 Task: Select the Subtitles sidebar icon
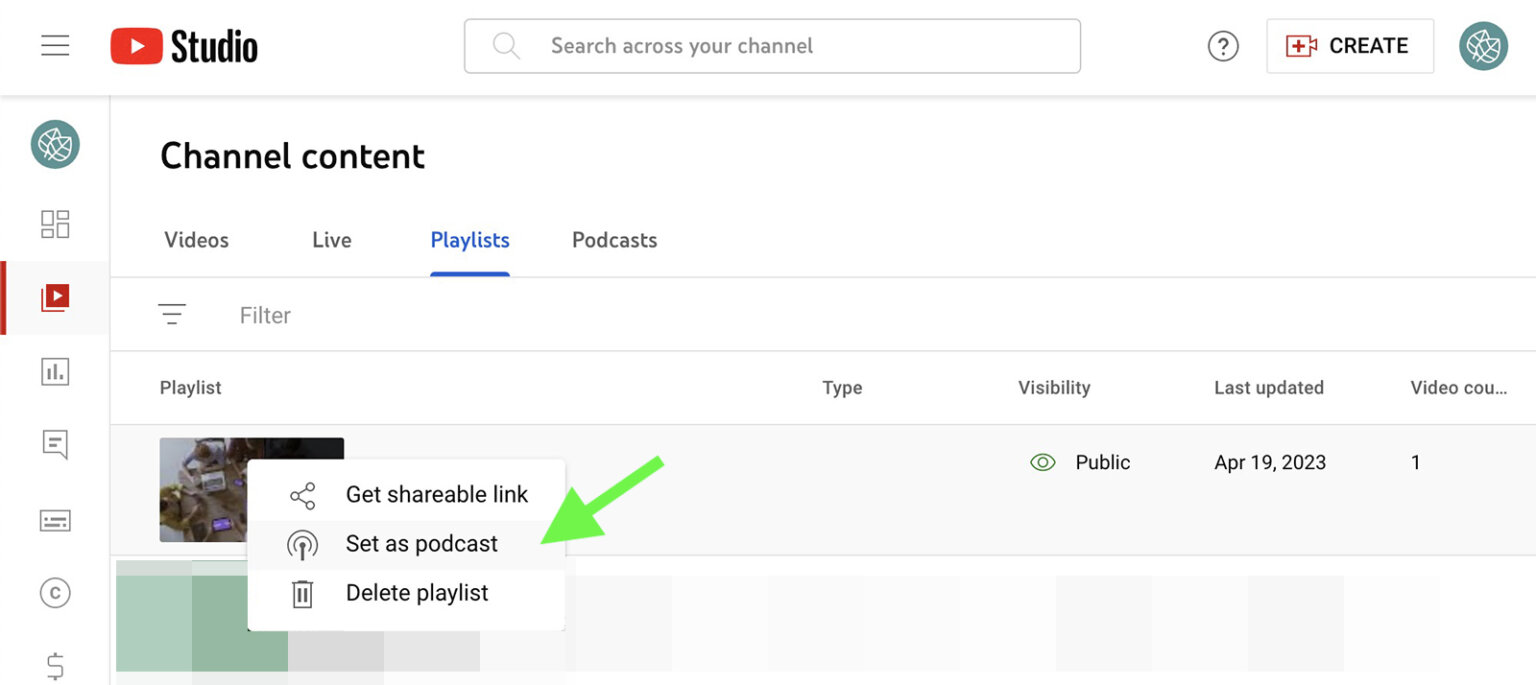[x=55, y=519]
